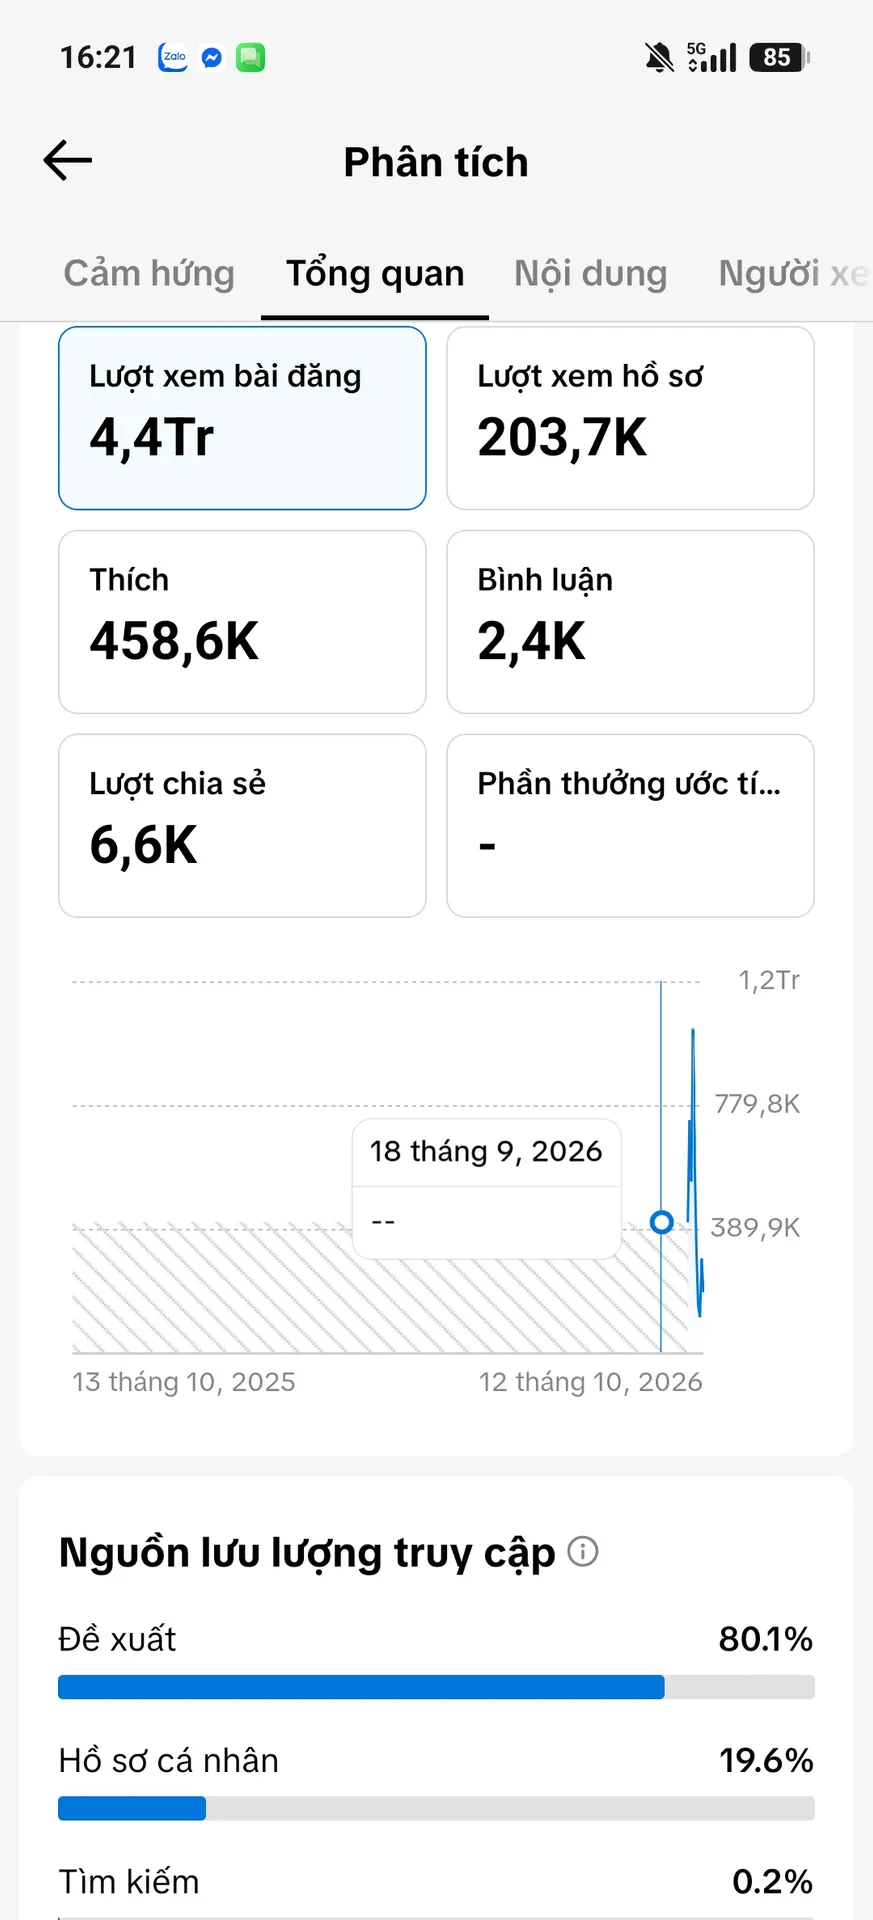This screenshot has height=1920, width=873.
Task: Tap the battery level indicator
Action: pyautogui.click(x=780, y=58)
